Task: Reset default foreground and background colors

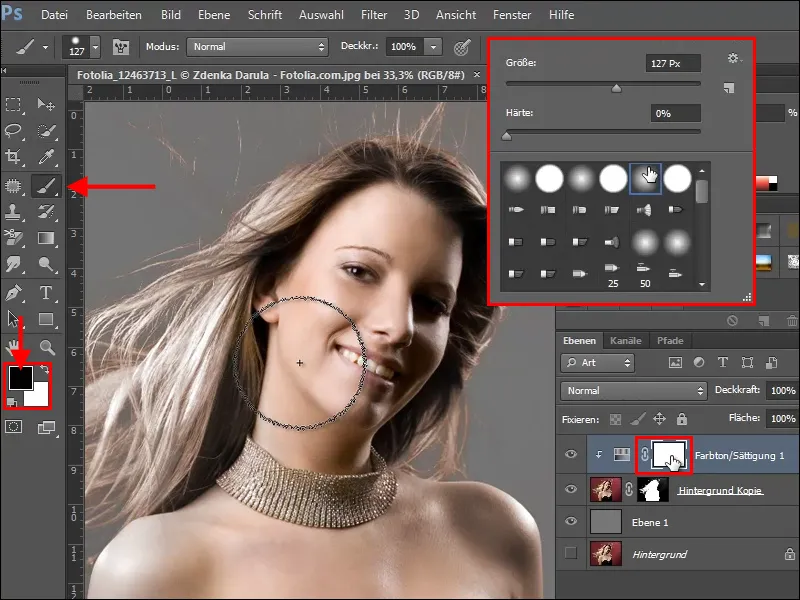Action: (x=12, y=403)
